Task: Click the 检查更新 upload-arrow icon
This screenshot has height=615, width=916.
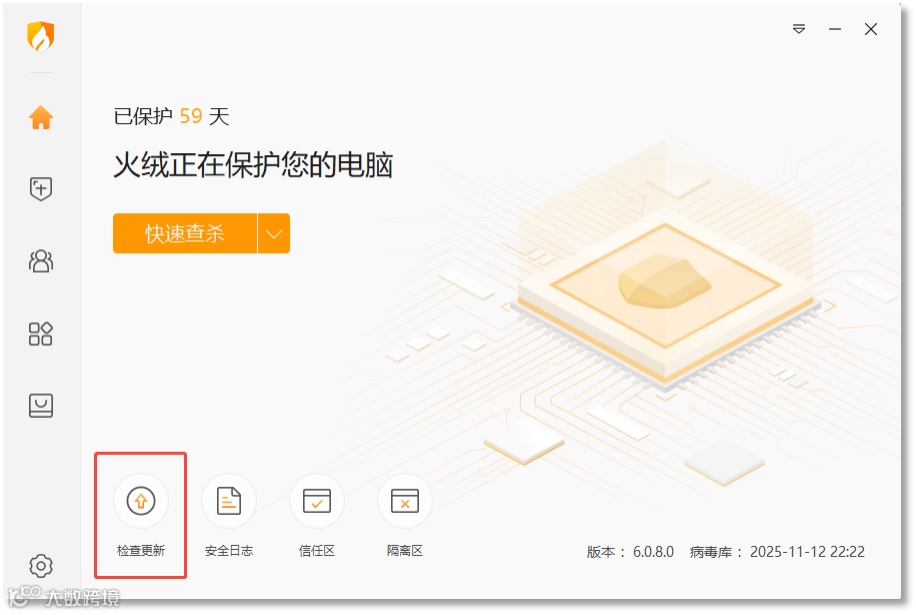Action: (141, 501)
